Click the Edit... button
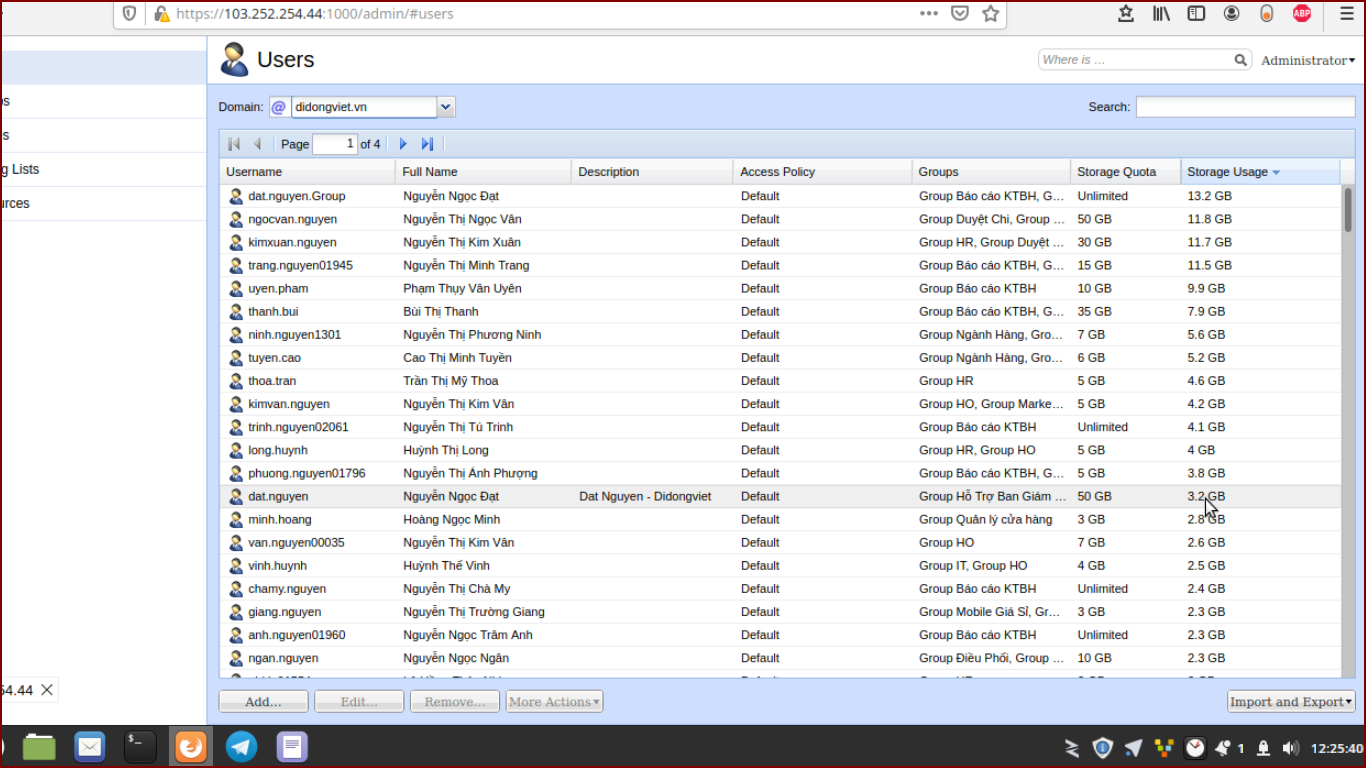 click(x=359, y=702)
